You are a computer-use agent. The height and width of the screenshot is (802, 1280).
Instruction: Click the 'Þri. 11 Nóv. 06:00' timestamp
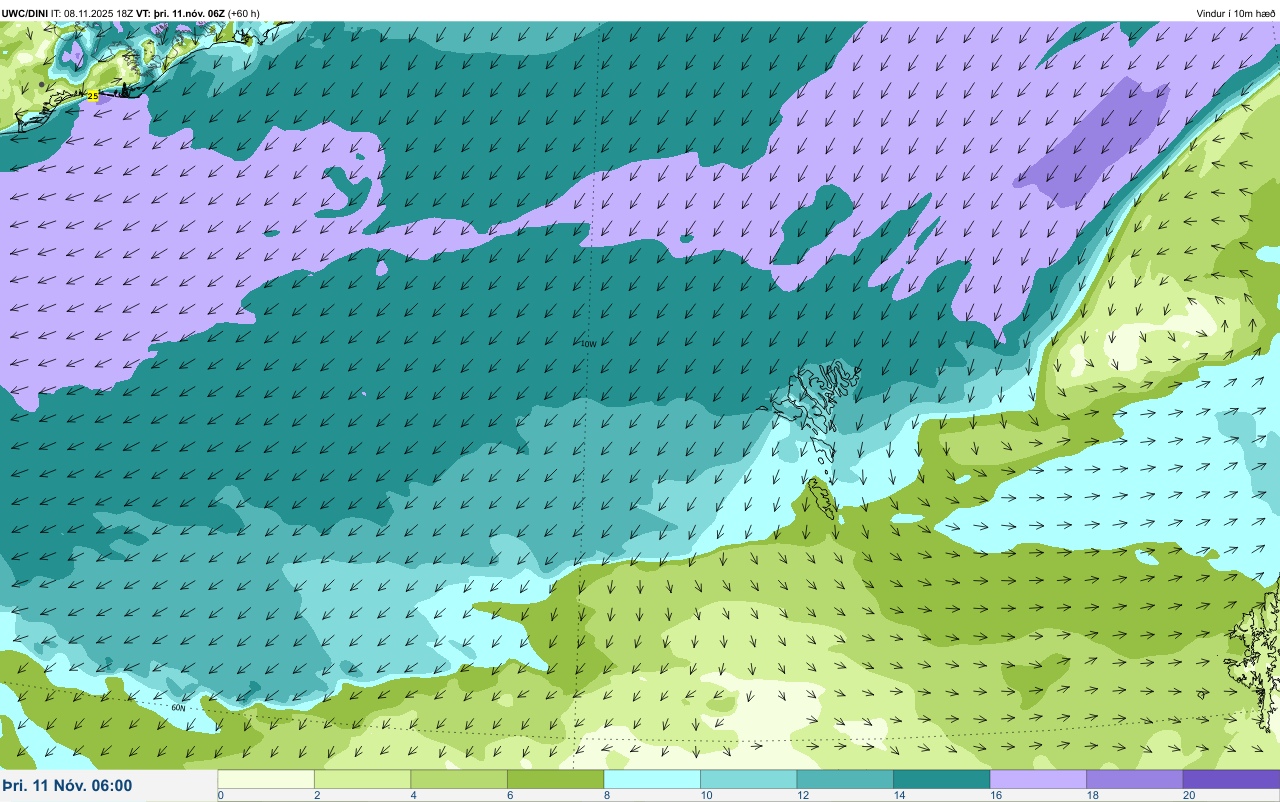click(67, 786)
